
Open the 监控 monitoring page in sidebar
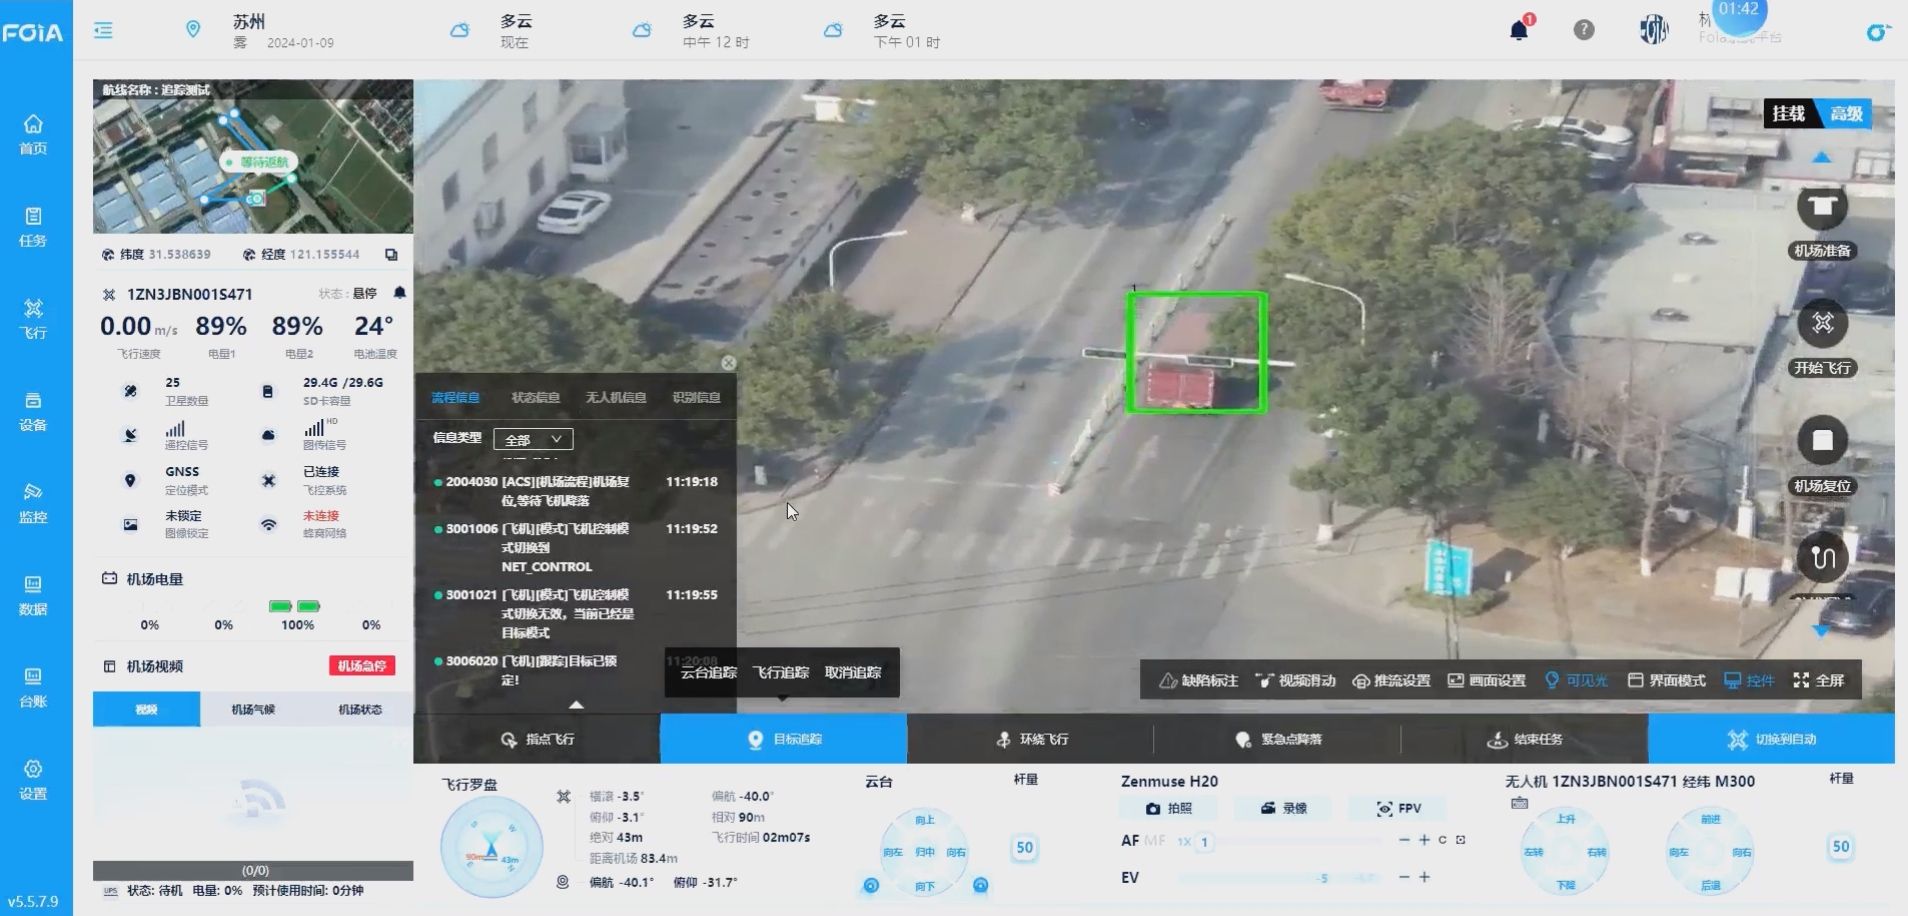[x=33, y=503]
